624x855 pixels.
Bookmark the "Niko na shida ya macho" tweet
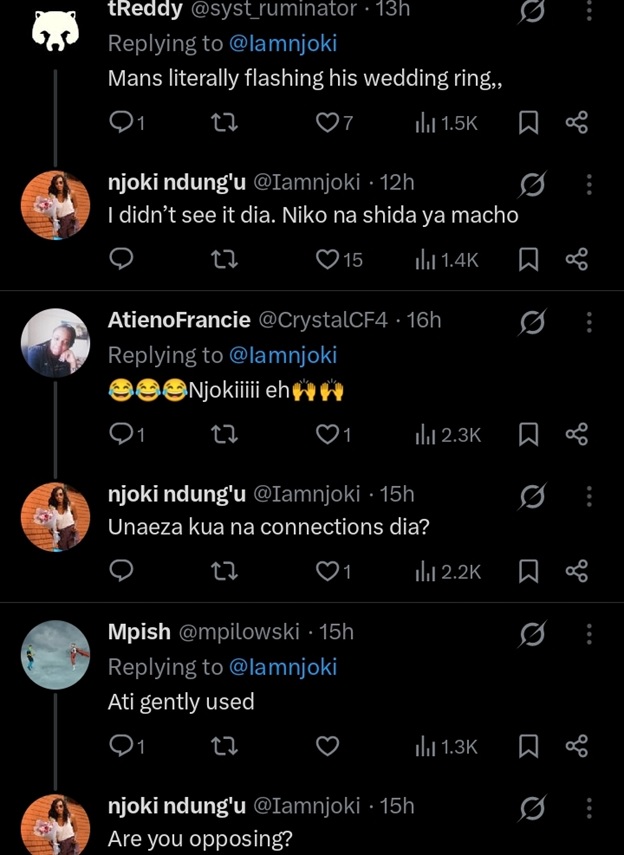coord(529,260)
